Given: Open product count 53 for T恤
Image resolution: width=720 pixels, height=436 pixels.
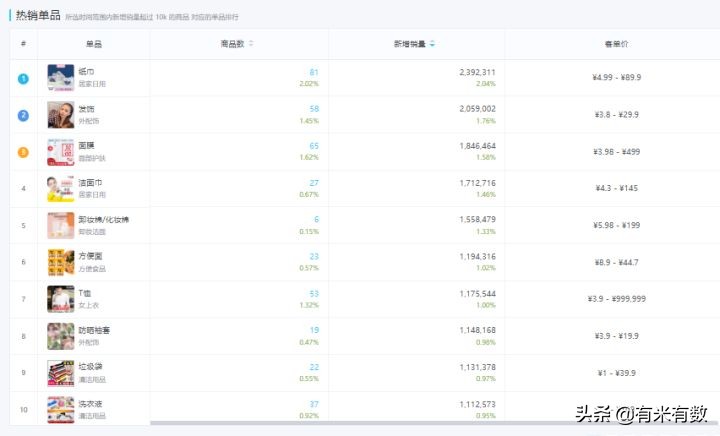Looking at the screenshot, I should coord(314,294).
